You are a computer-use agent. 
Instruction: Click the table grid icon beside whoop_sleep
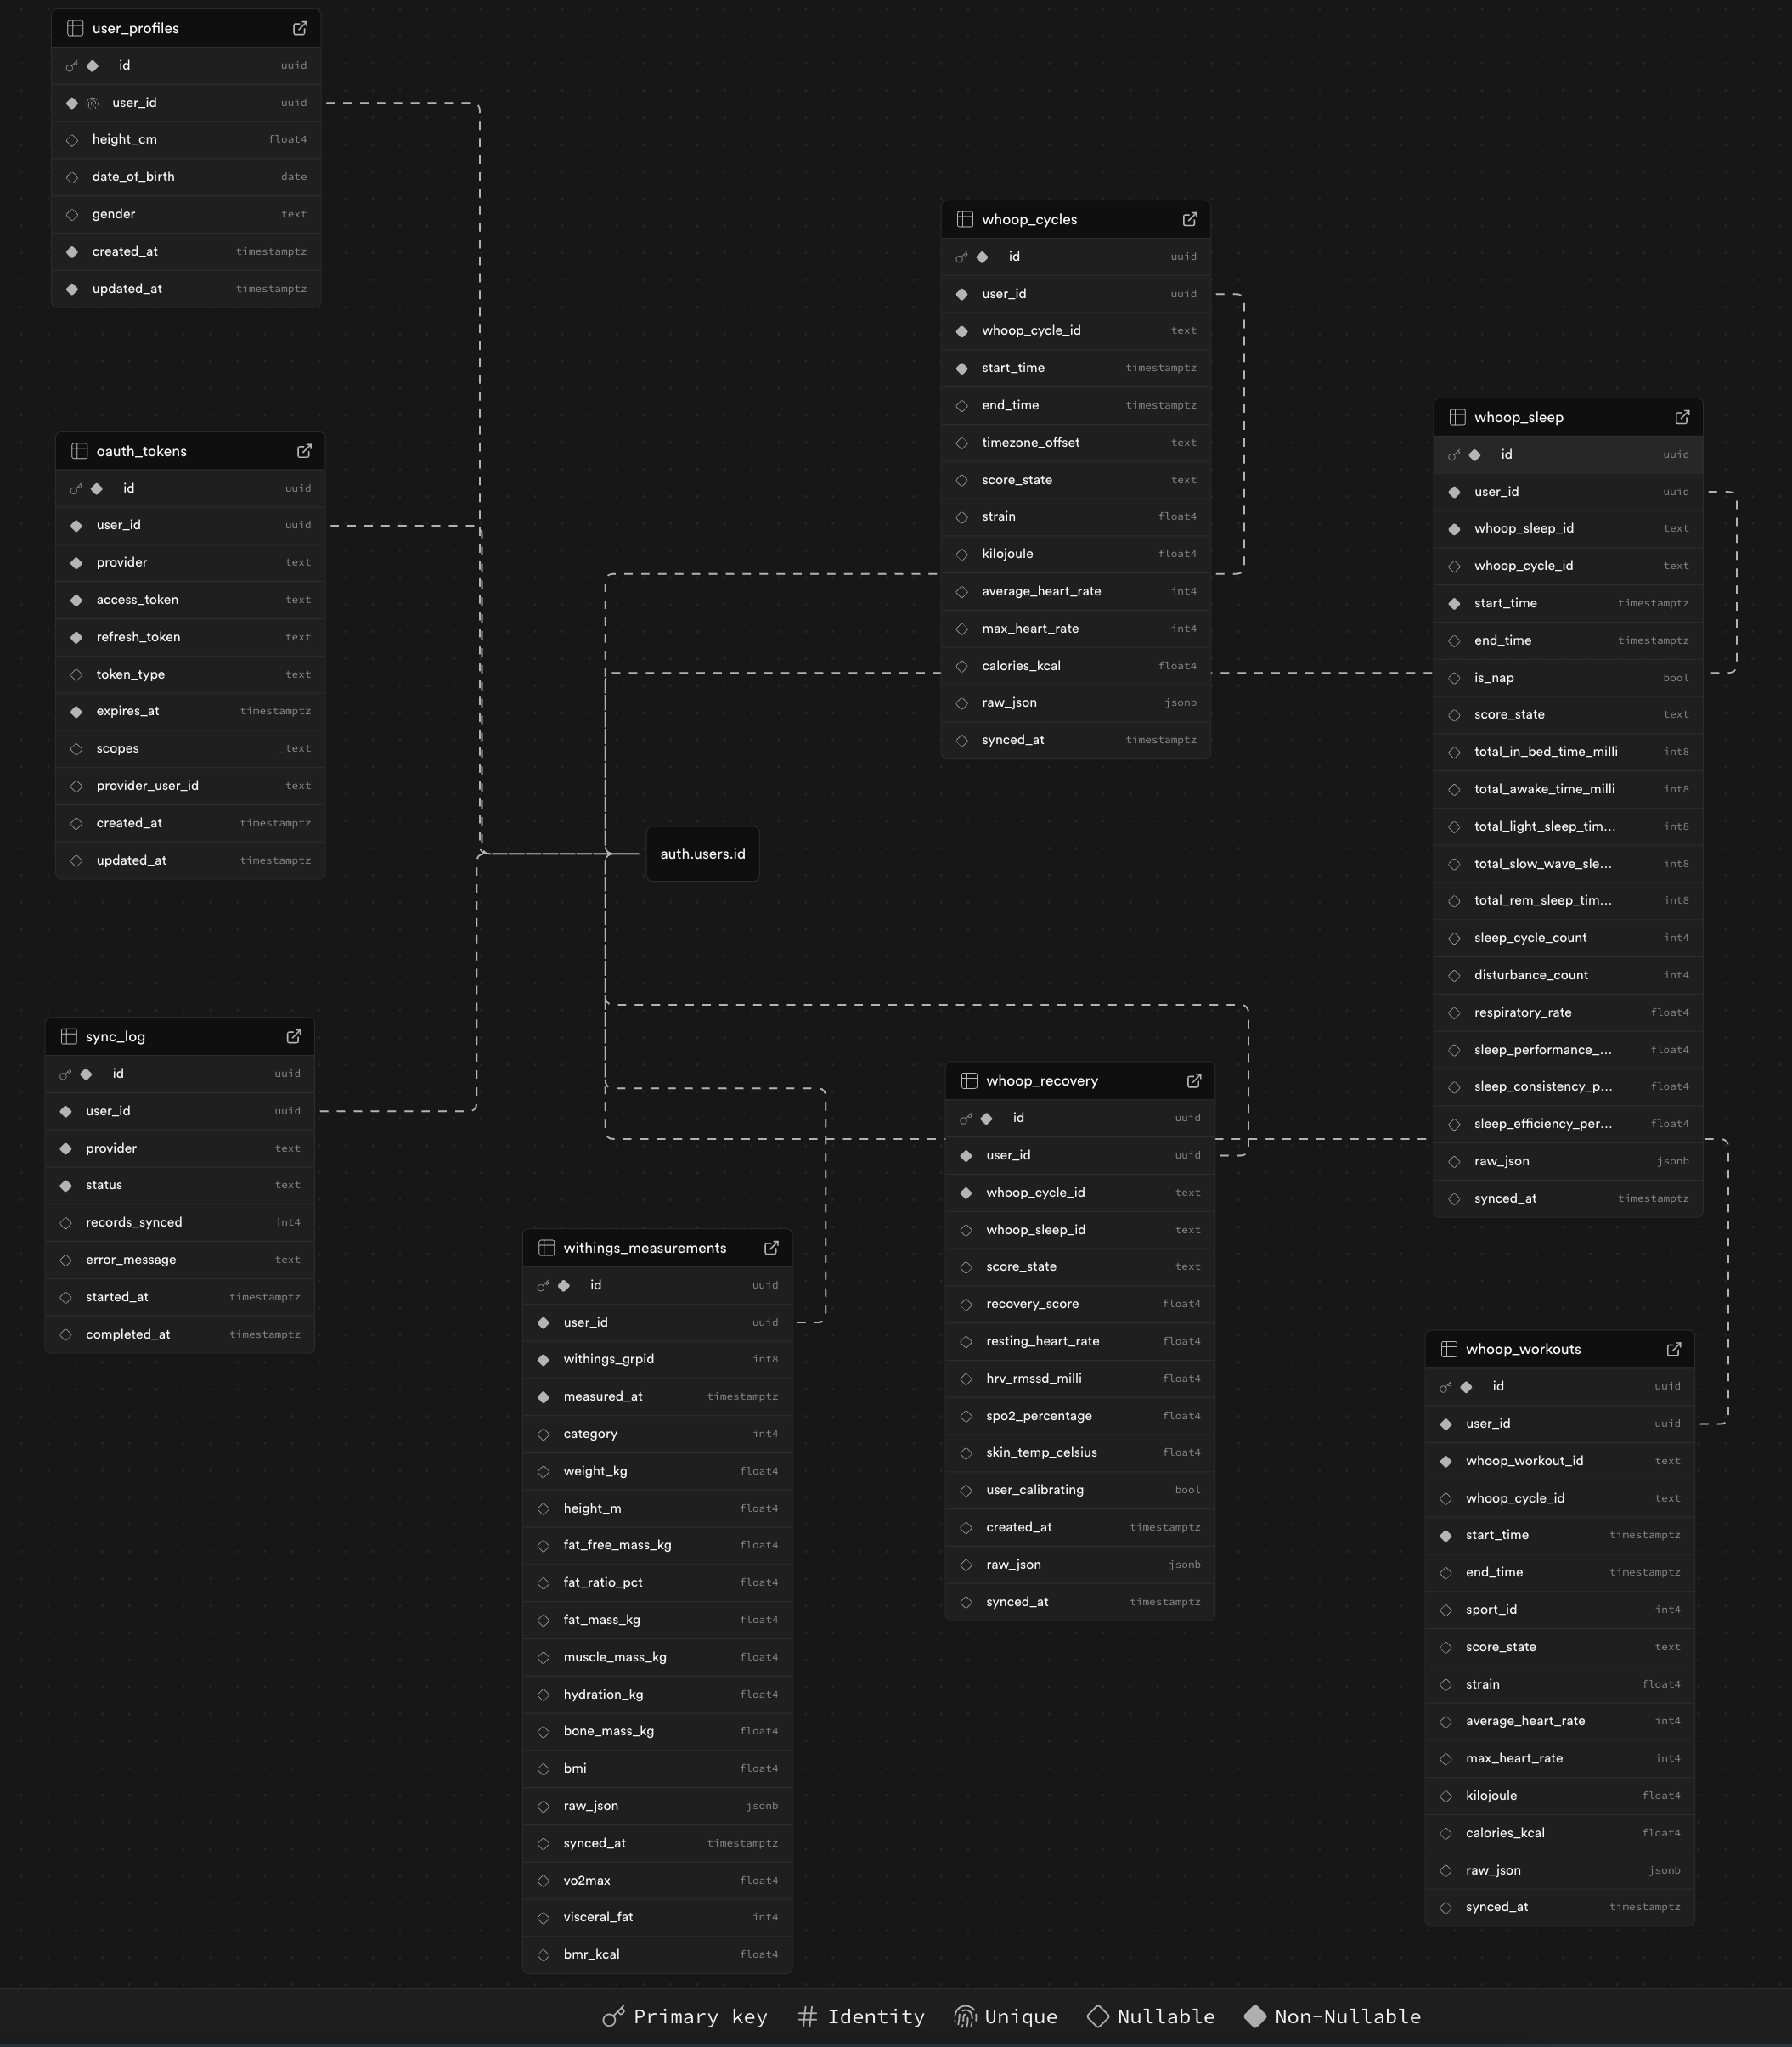click(x=1457, y=417)
